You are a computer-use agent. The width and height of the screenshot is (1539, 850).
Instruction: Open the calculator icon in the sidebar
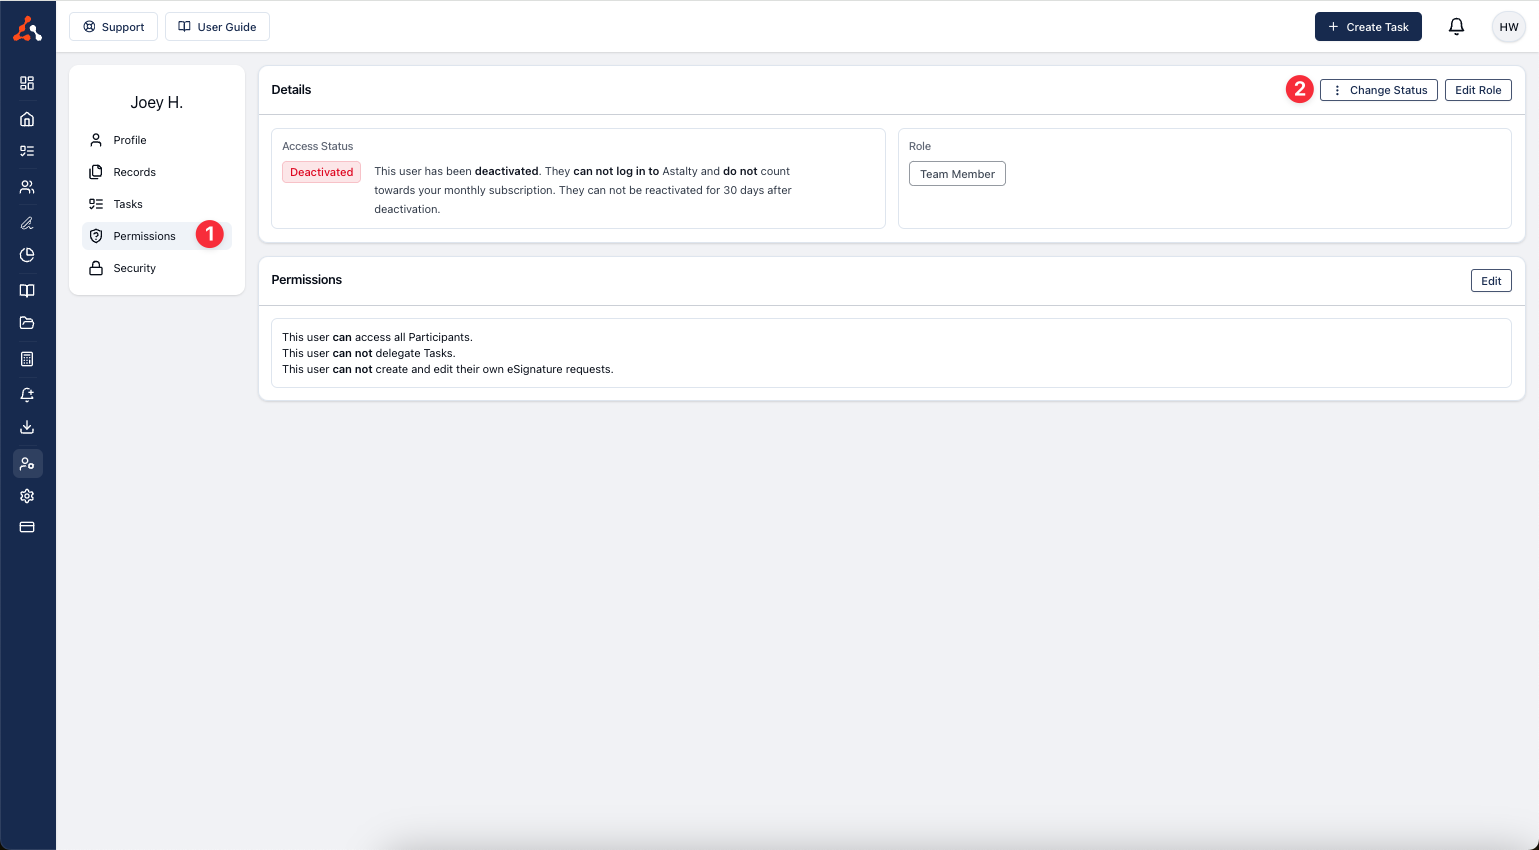(27, 359)
